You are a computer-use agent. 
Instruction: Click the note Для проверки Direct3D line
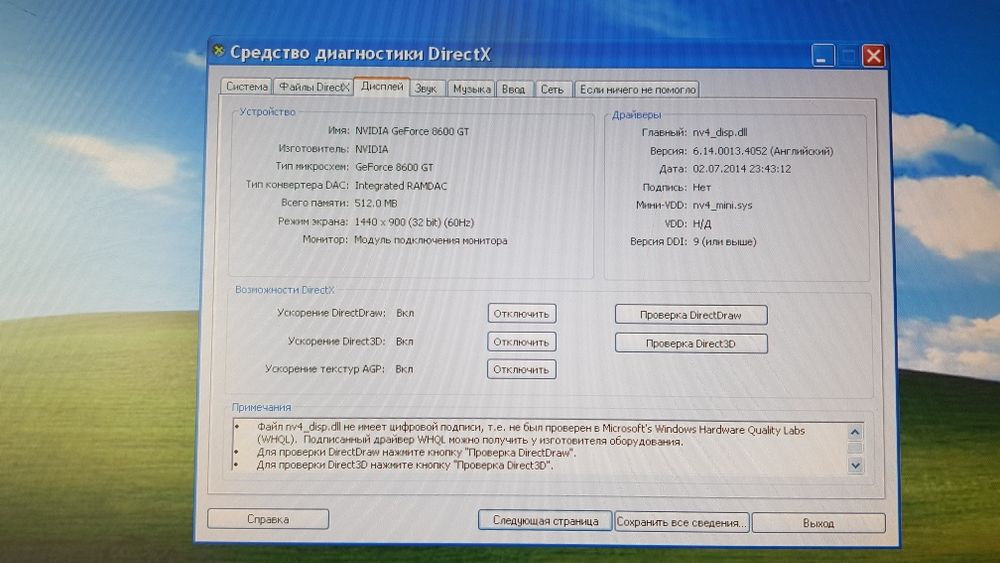405,465
